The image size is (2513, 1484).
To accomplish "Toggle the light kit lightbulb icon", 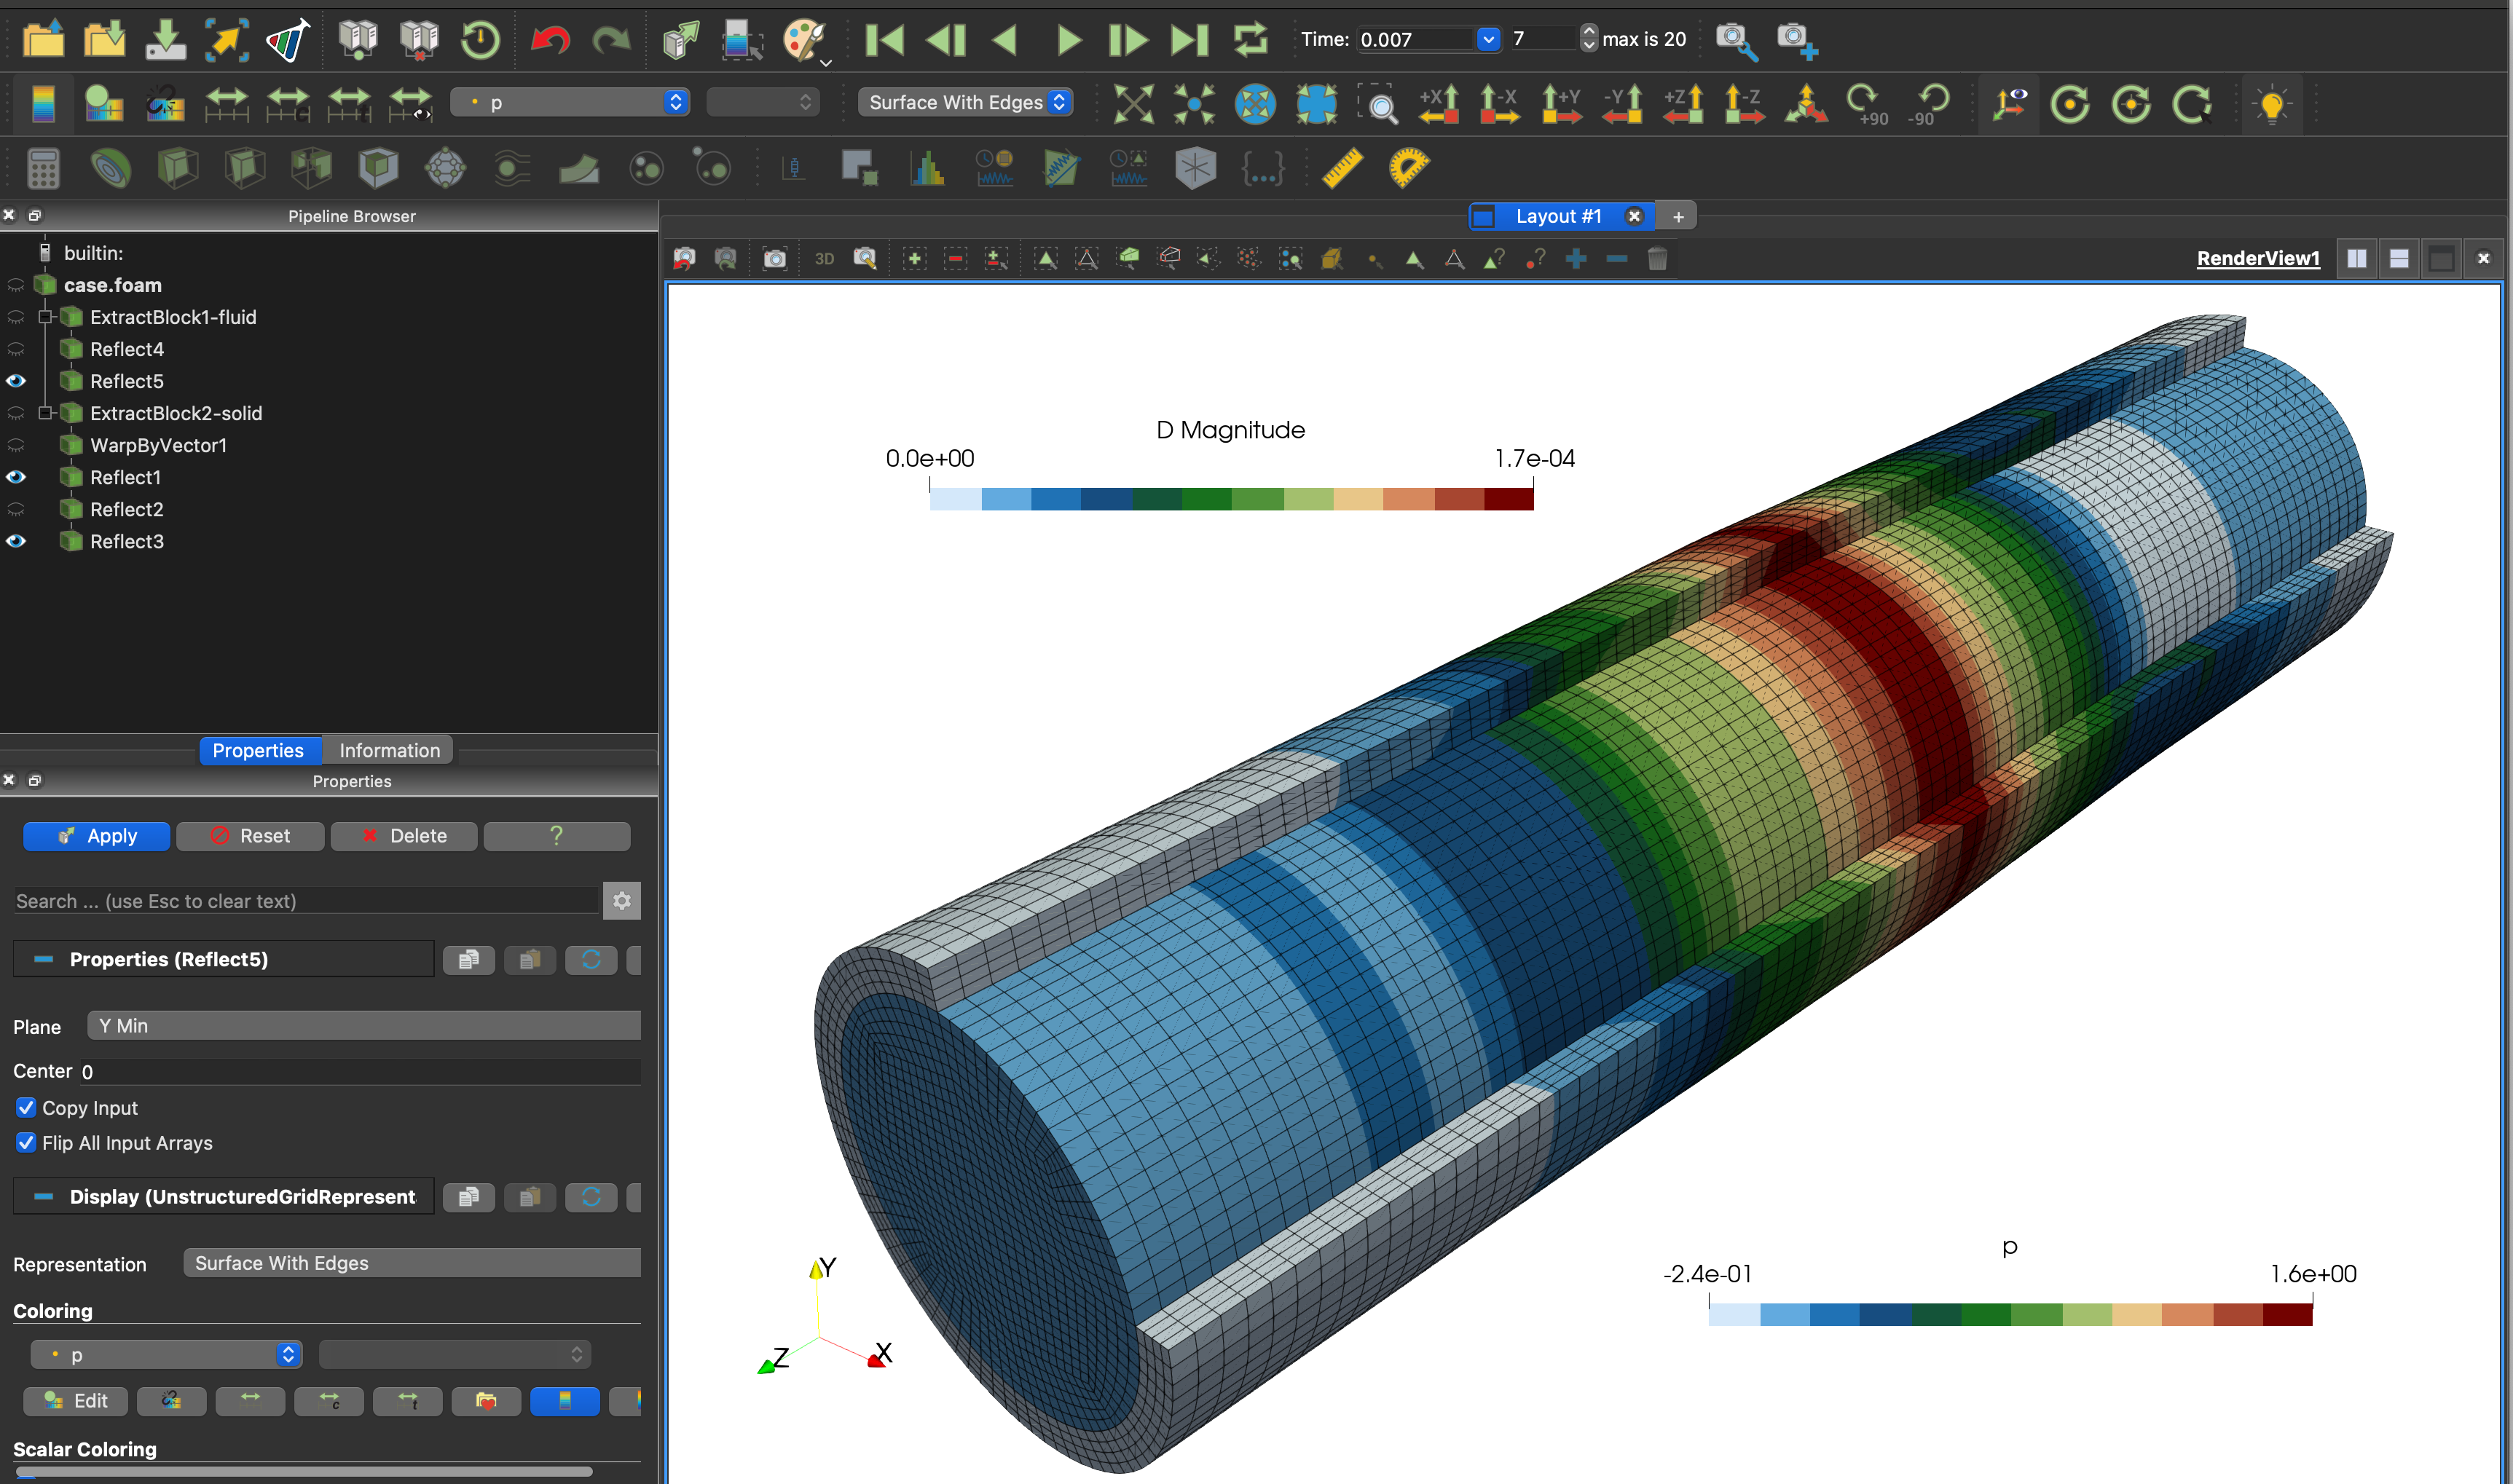I will tap(2274, 103).
